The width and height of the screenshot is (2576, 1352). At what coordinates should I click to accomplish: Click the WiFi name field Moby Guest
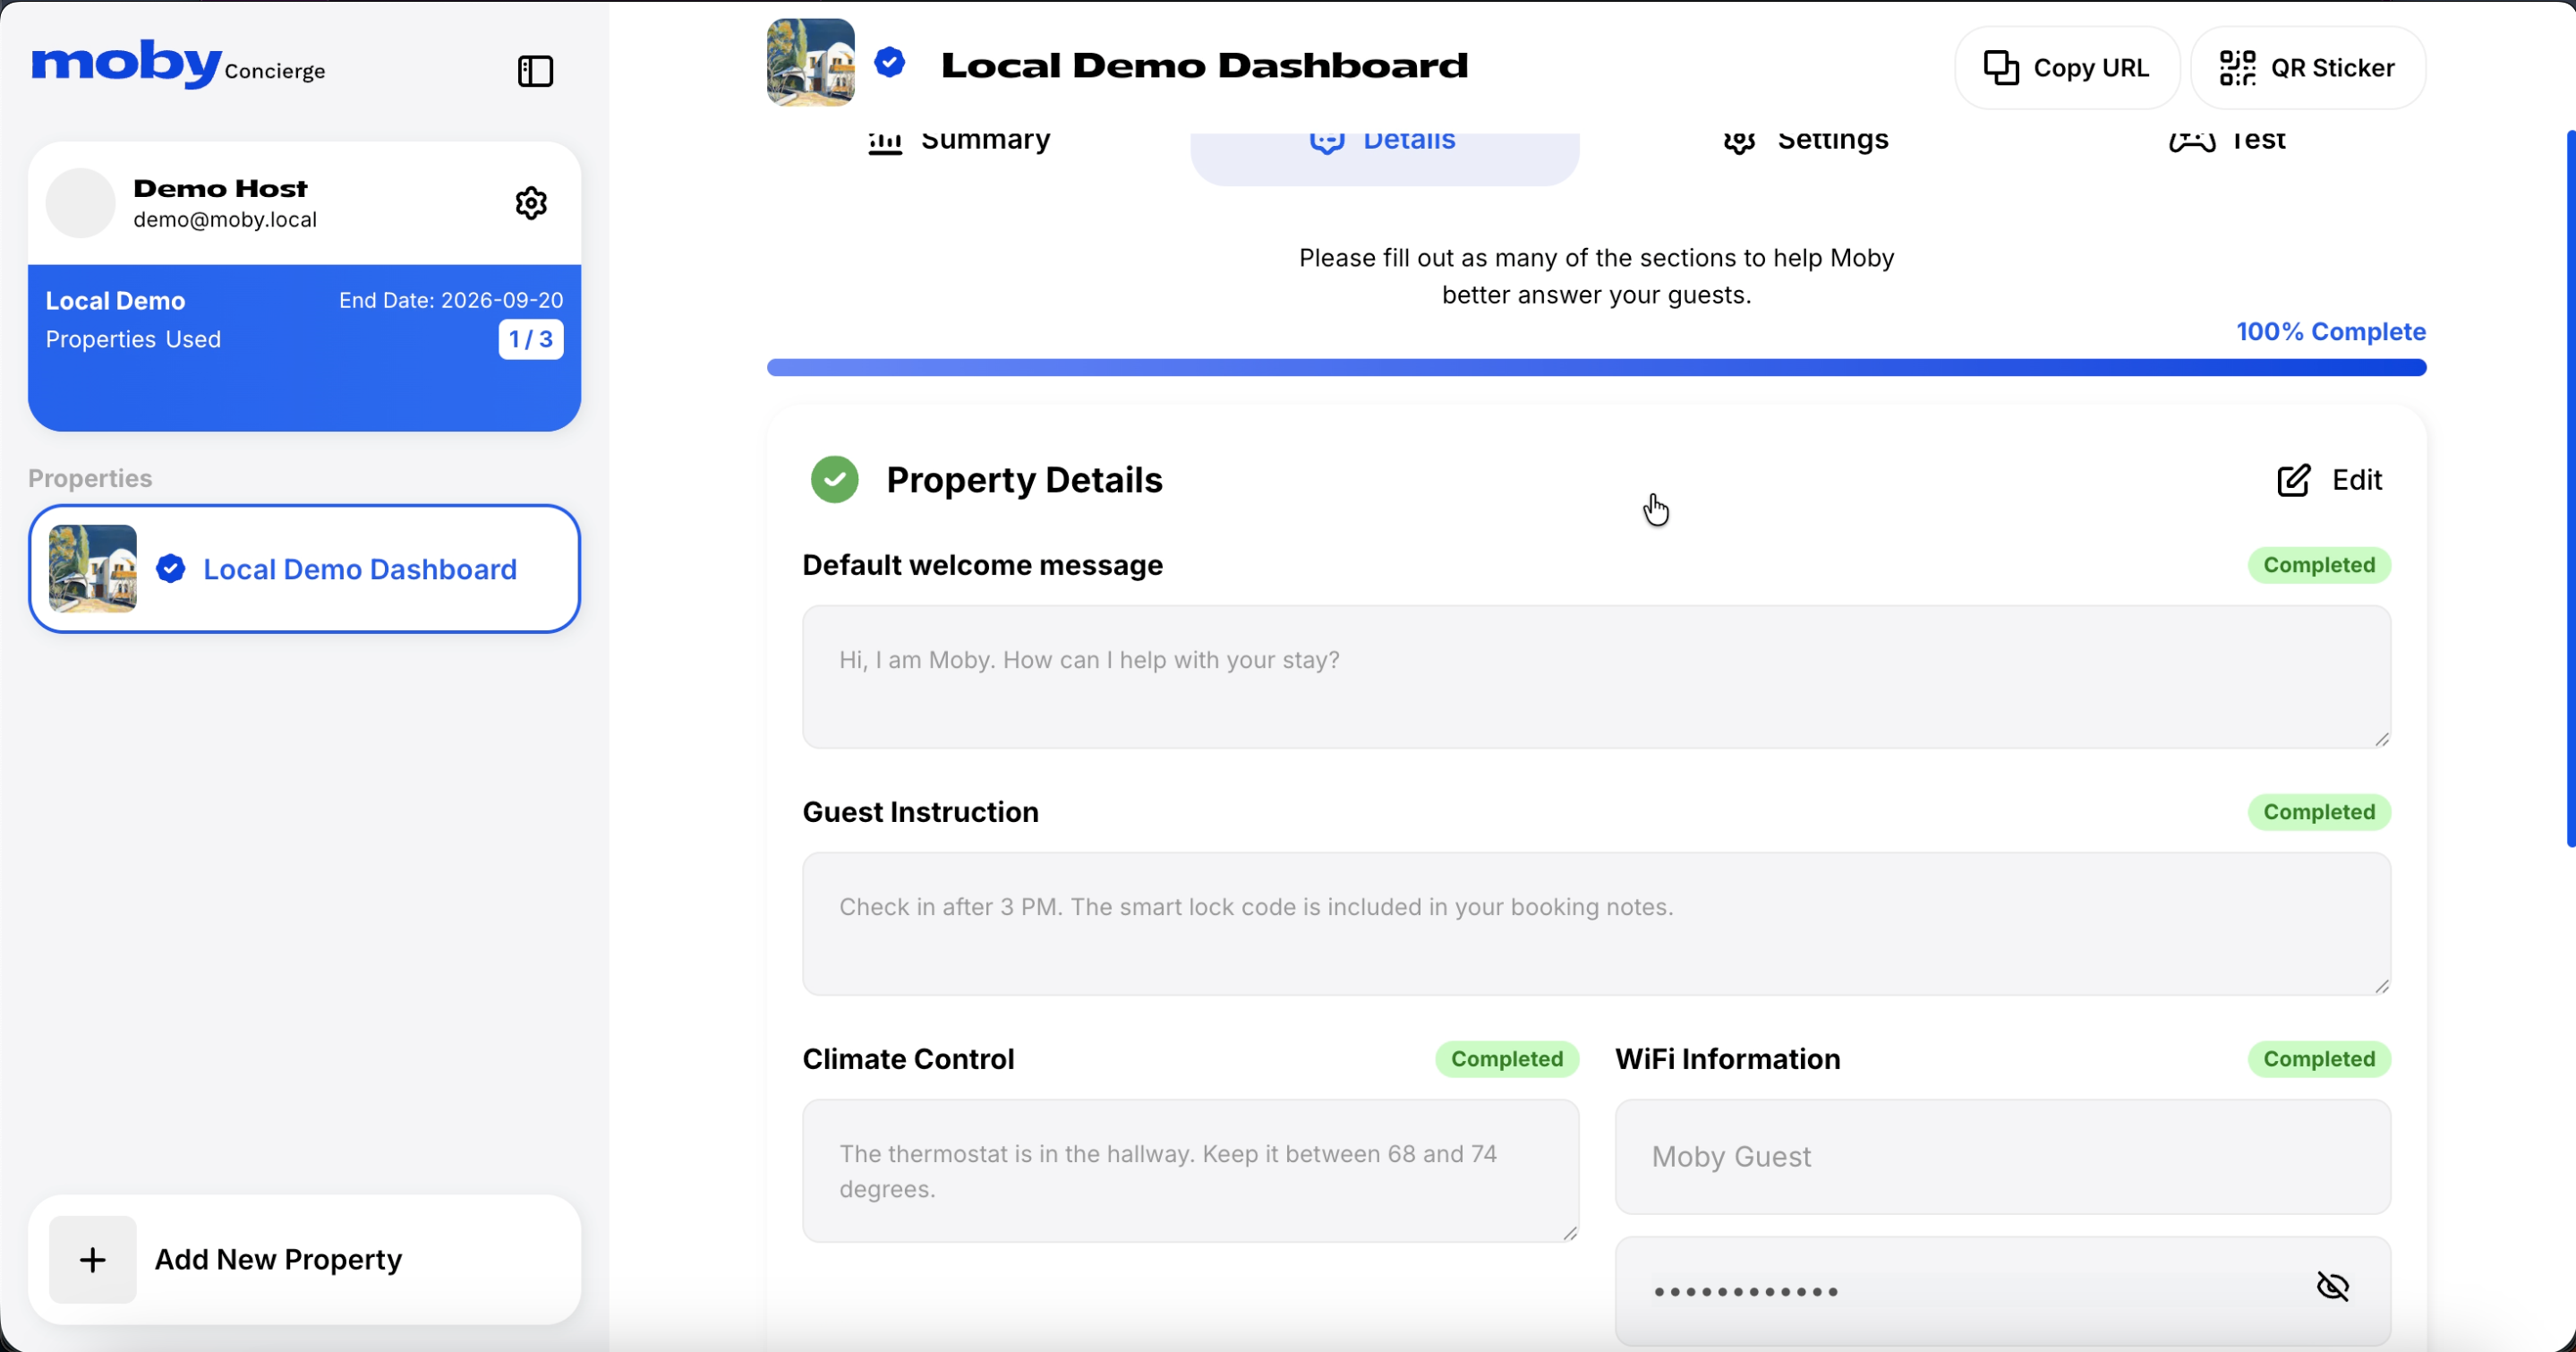(x=2002, y=1157)
